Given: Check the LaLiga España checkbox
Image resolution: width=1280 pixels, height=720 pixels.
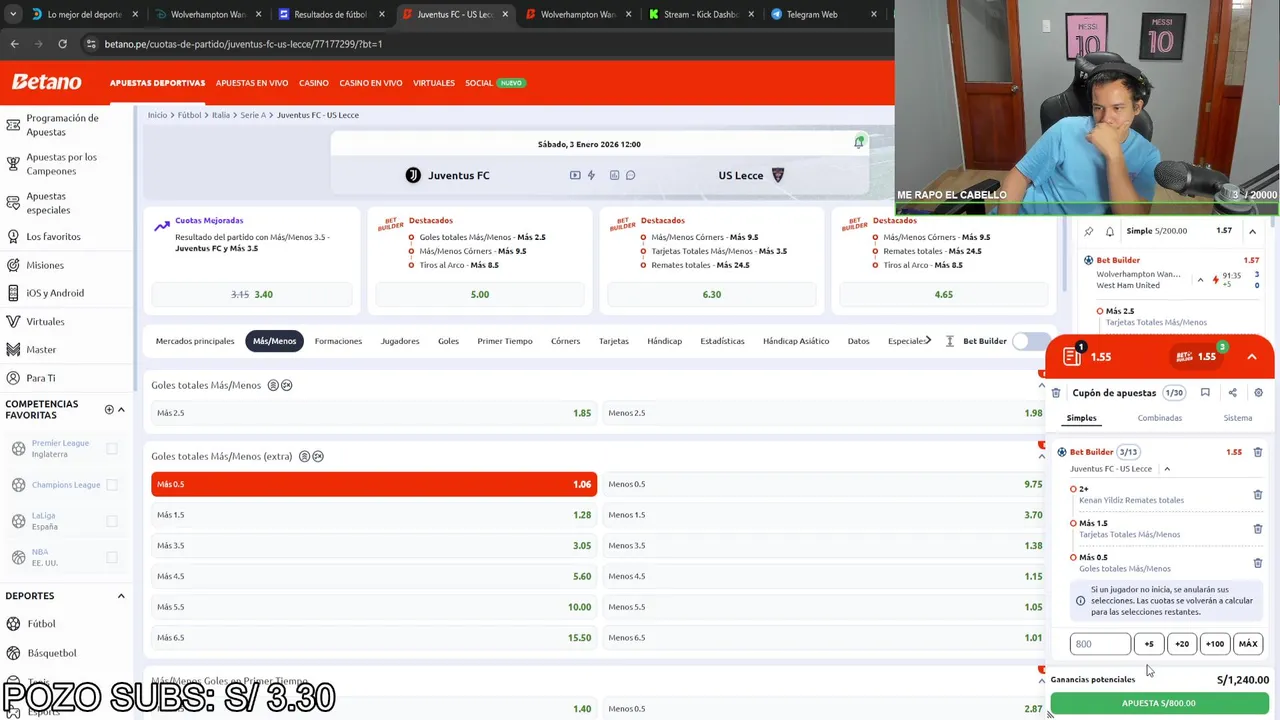Looking at the screenshot, I should (x=112, y=521).
